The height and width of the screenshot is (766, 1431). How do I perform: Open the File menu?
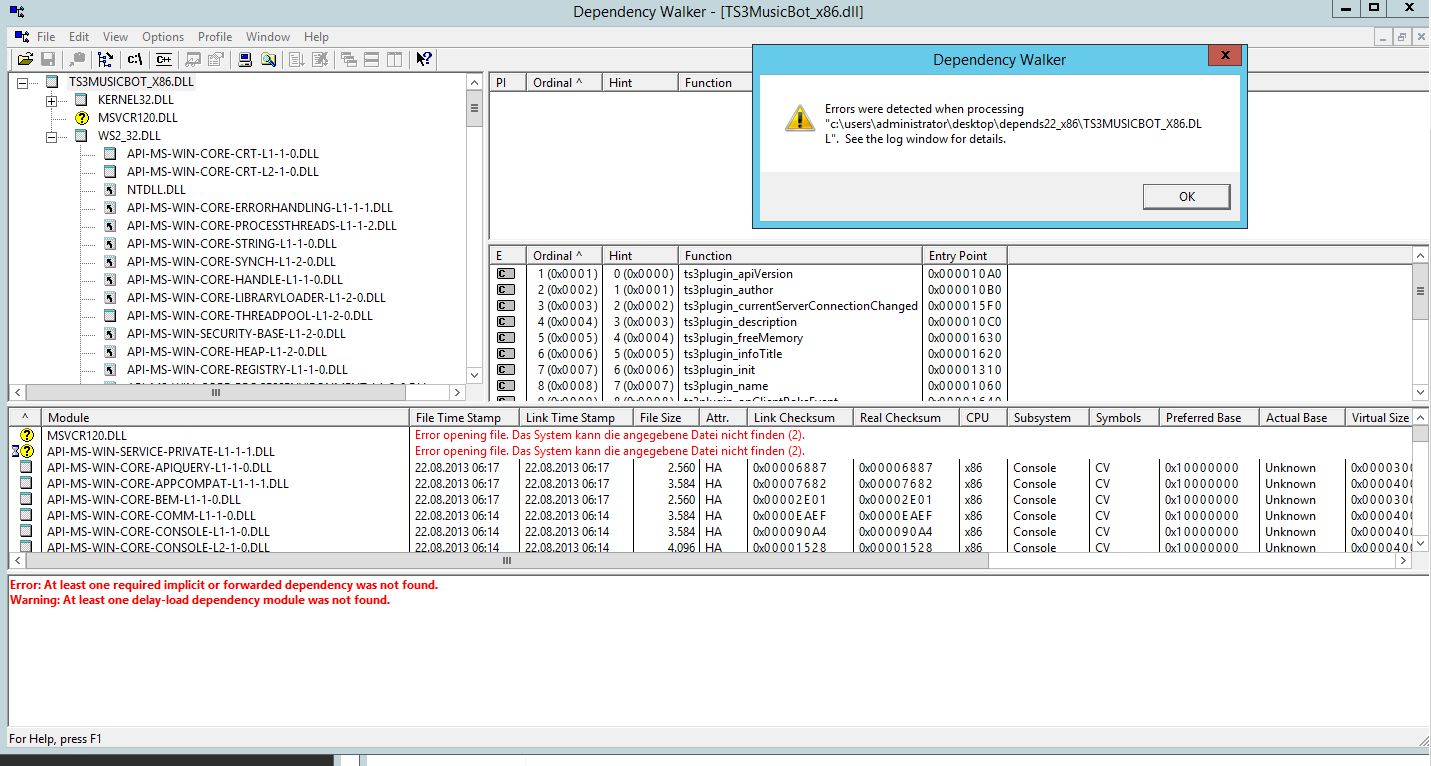(46, 37)
